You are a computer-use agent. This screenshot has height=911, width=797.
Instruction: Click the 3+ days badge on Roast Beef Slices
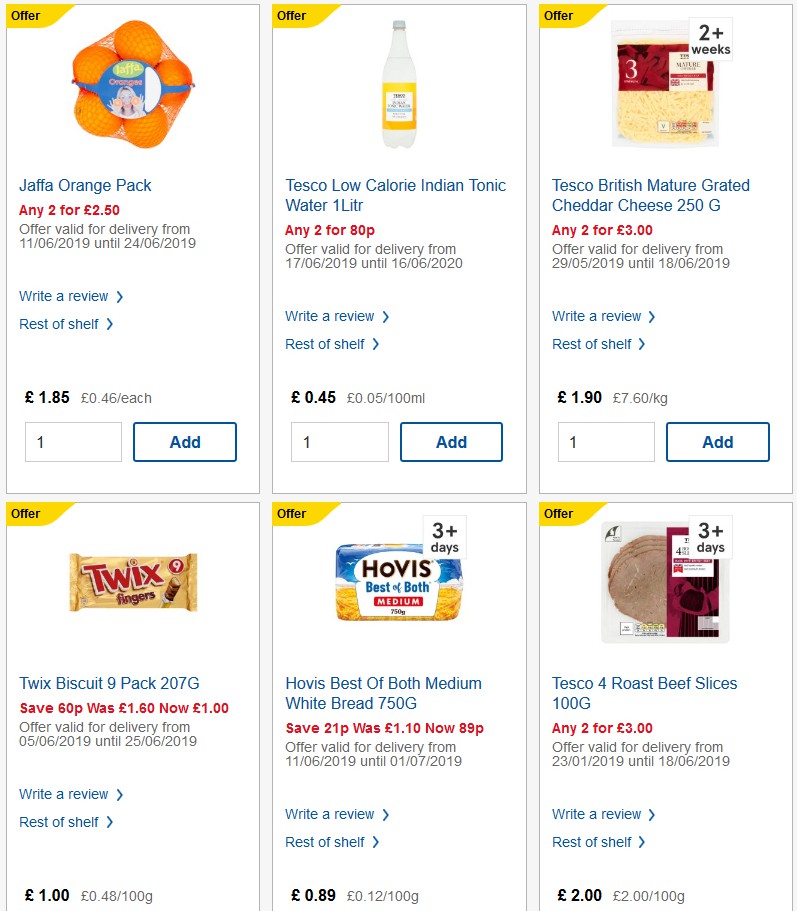click(x=709, y=537)
